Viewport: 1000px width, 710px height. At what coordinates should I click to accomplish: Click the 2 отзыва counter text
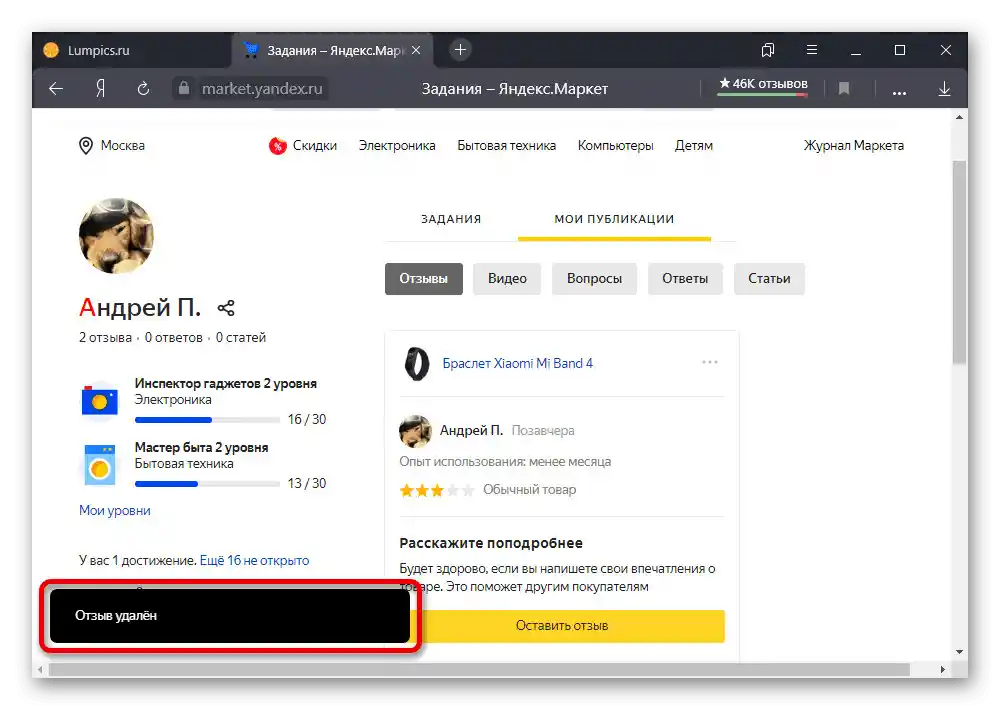point(105,337)
